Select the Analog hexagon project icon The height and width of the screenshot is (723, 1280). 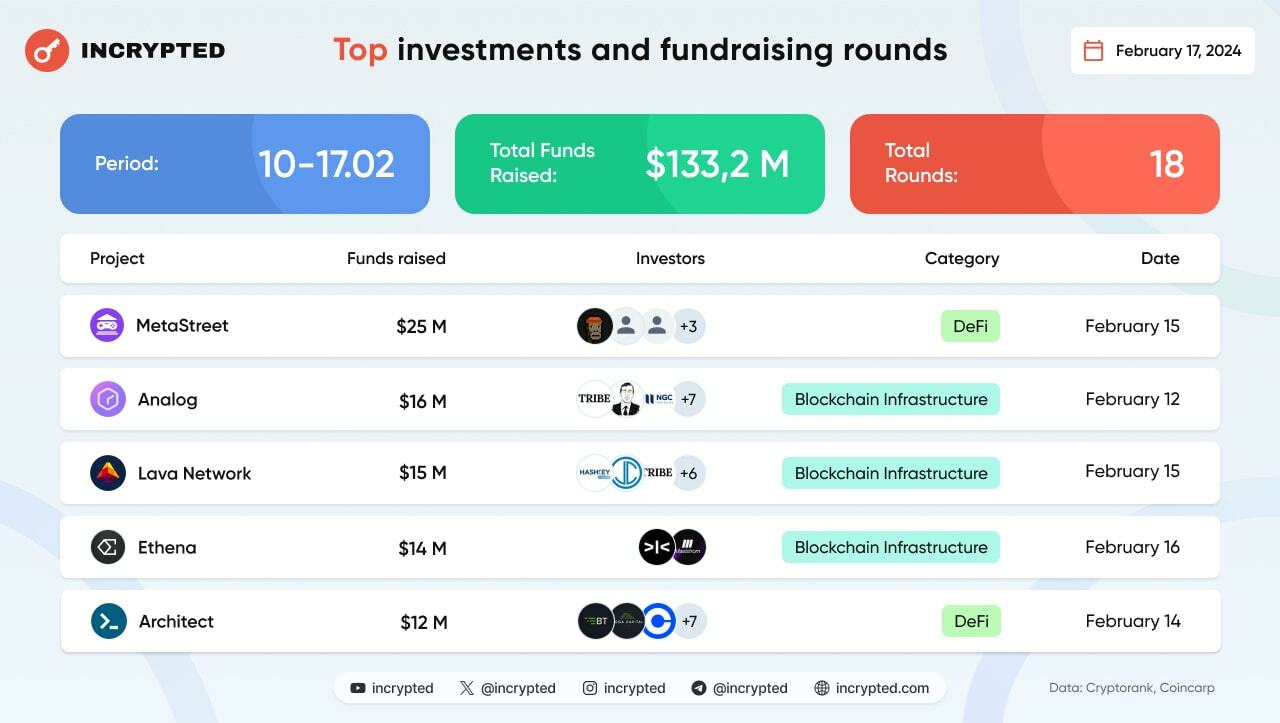(108, 399)
